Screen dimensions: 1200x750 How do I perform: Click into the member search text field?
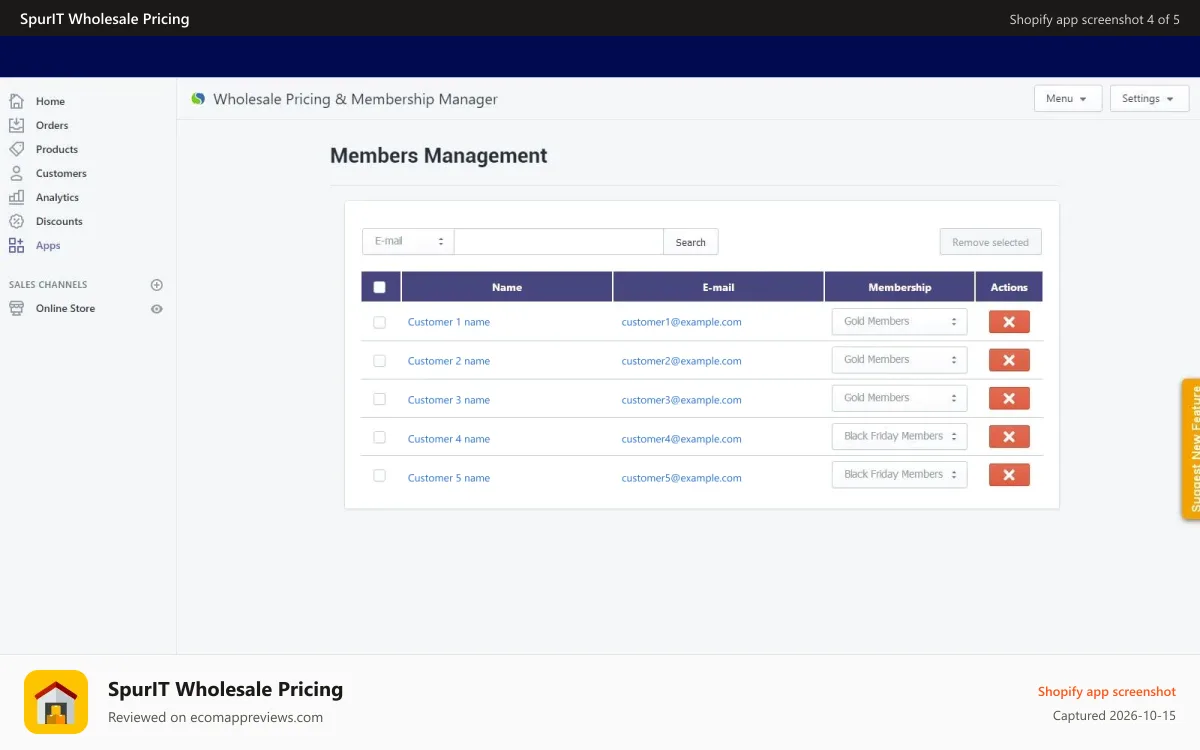tap(559, 242)
